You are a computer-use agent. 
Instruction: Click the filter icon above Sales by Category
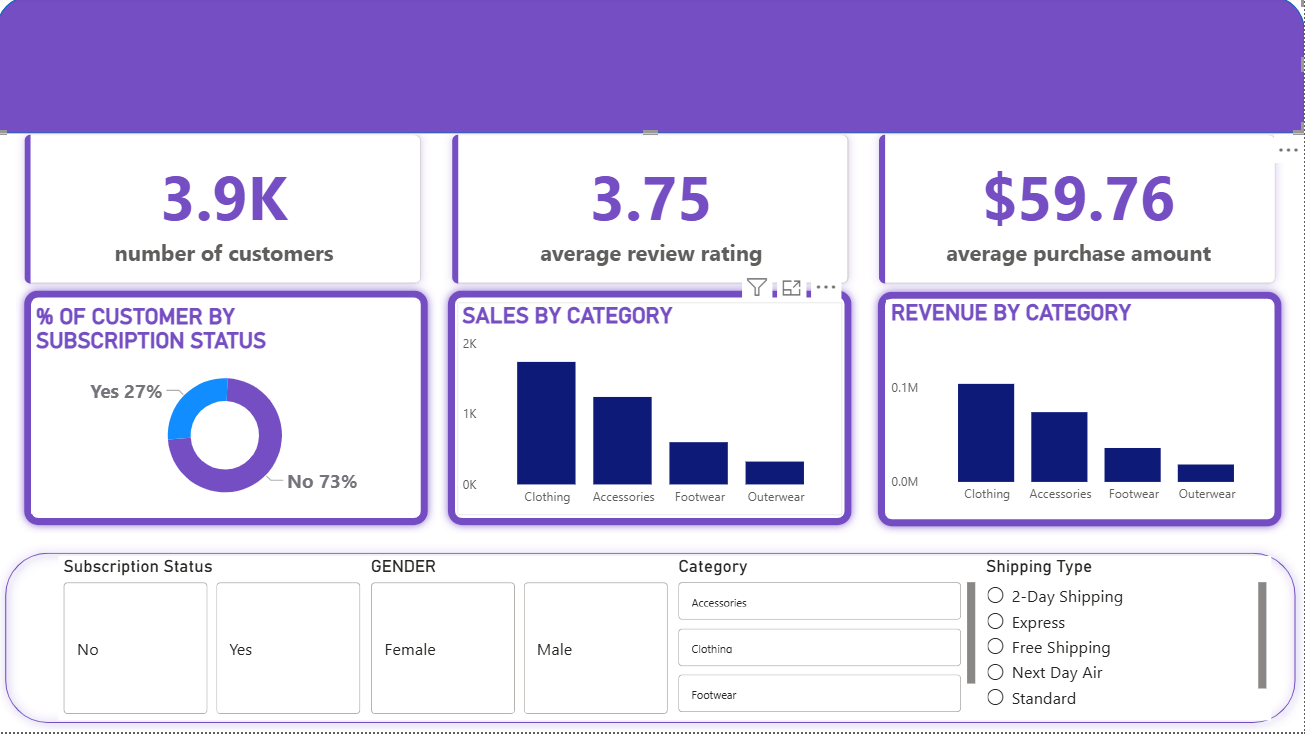(757, 288)
